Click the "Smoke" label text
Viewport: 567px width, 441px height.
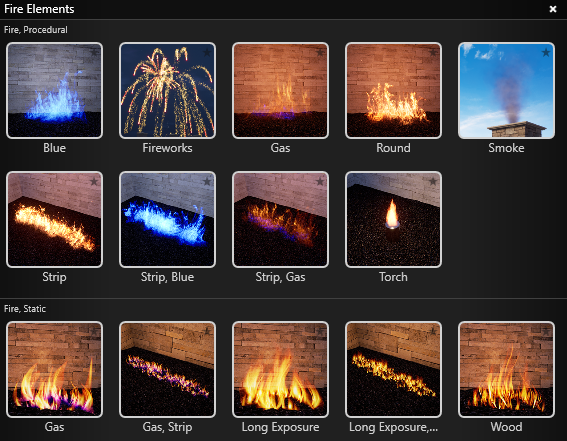(506, 148)
